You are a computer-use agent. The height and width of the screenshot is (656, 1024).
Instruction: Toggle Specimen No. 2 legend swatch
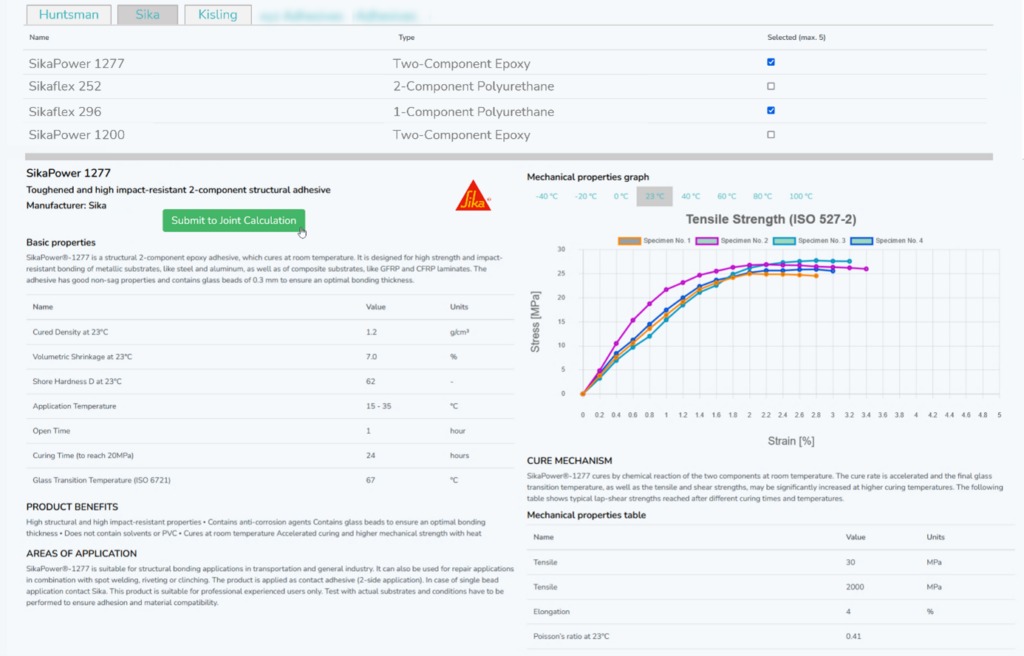click(708, 240)
